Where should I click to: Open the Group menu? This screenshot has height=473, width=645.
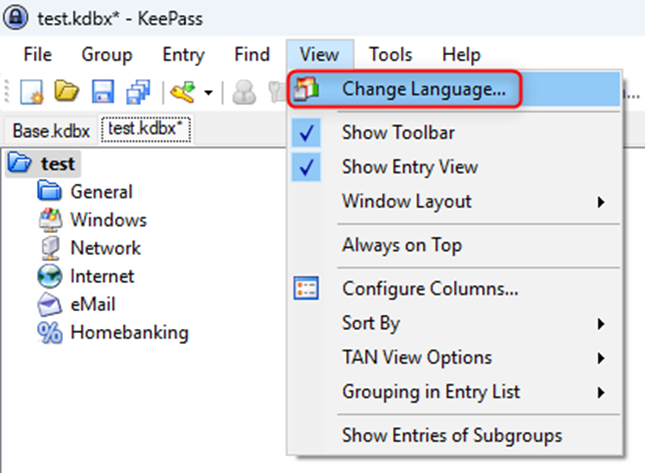(x=107, y=55)
